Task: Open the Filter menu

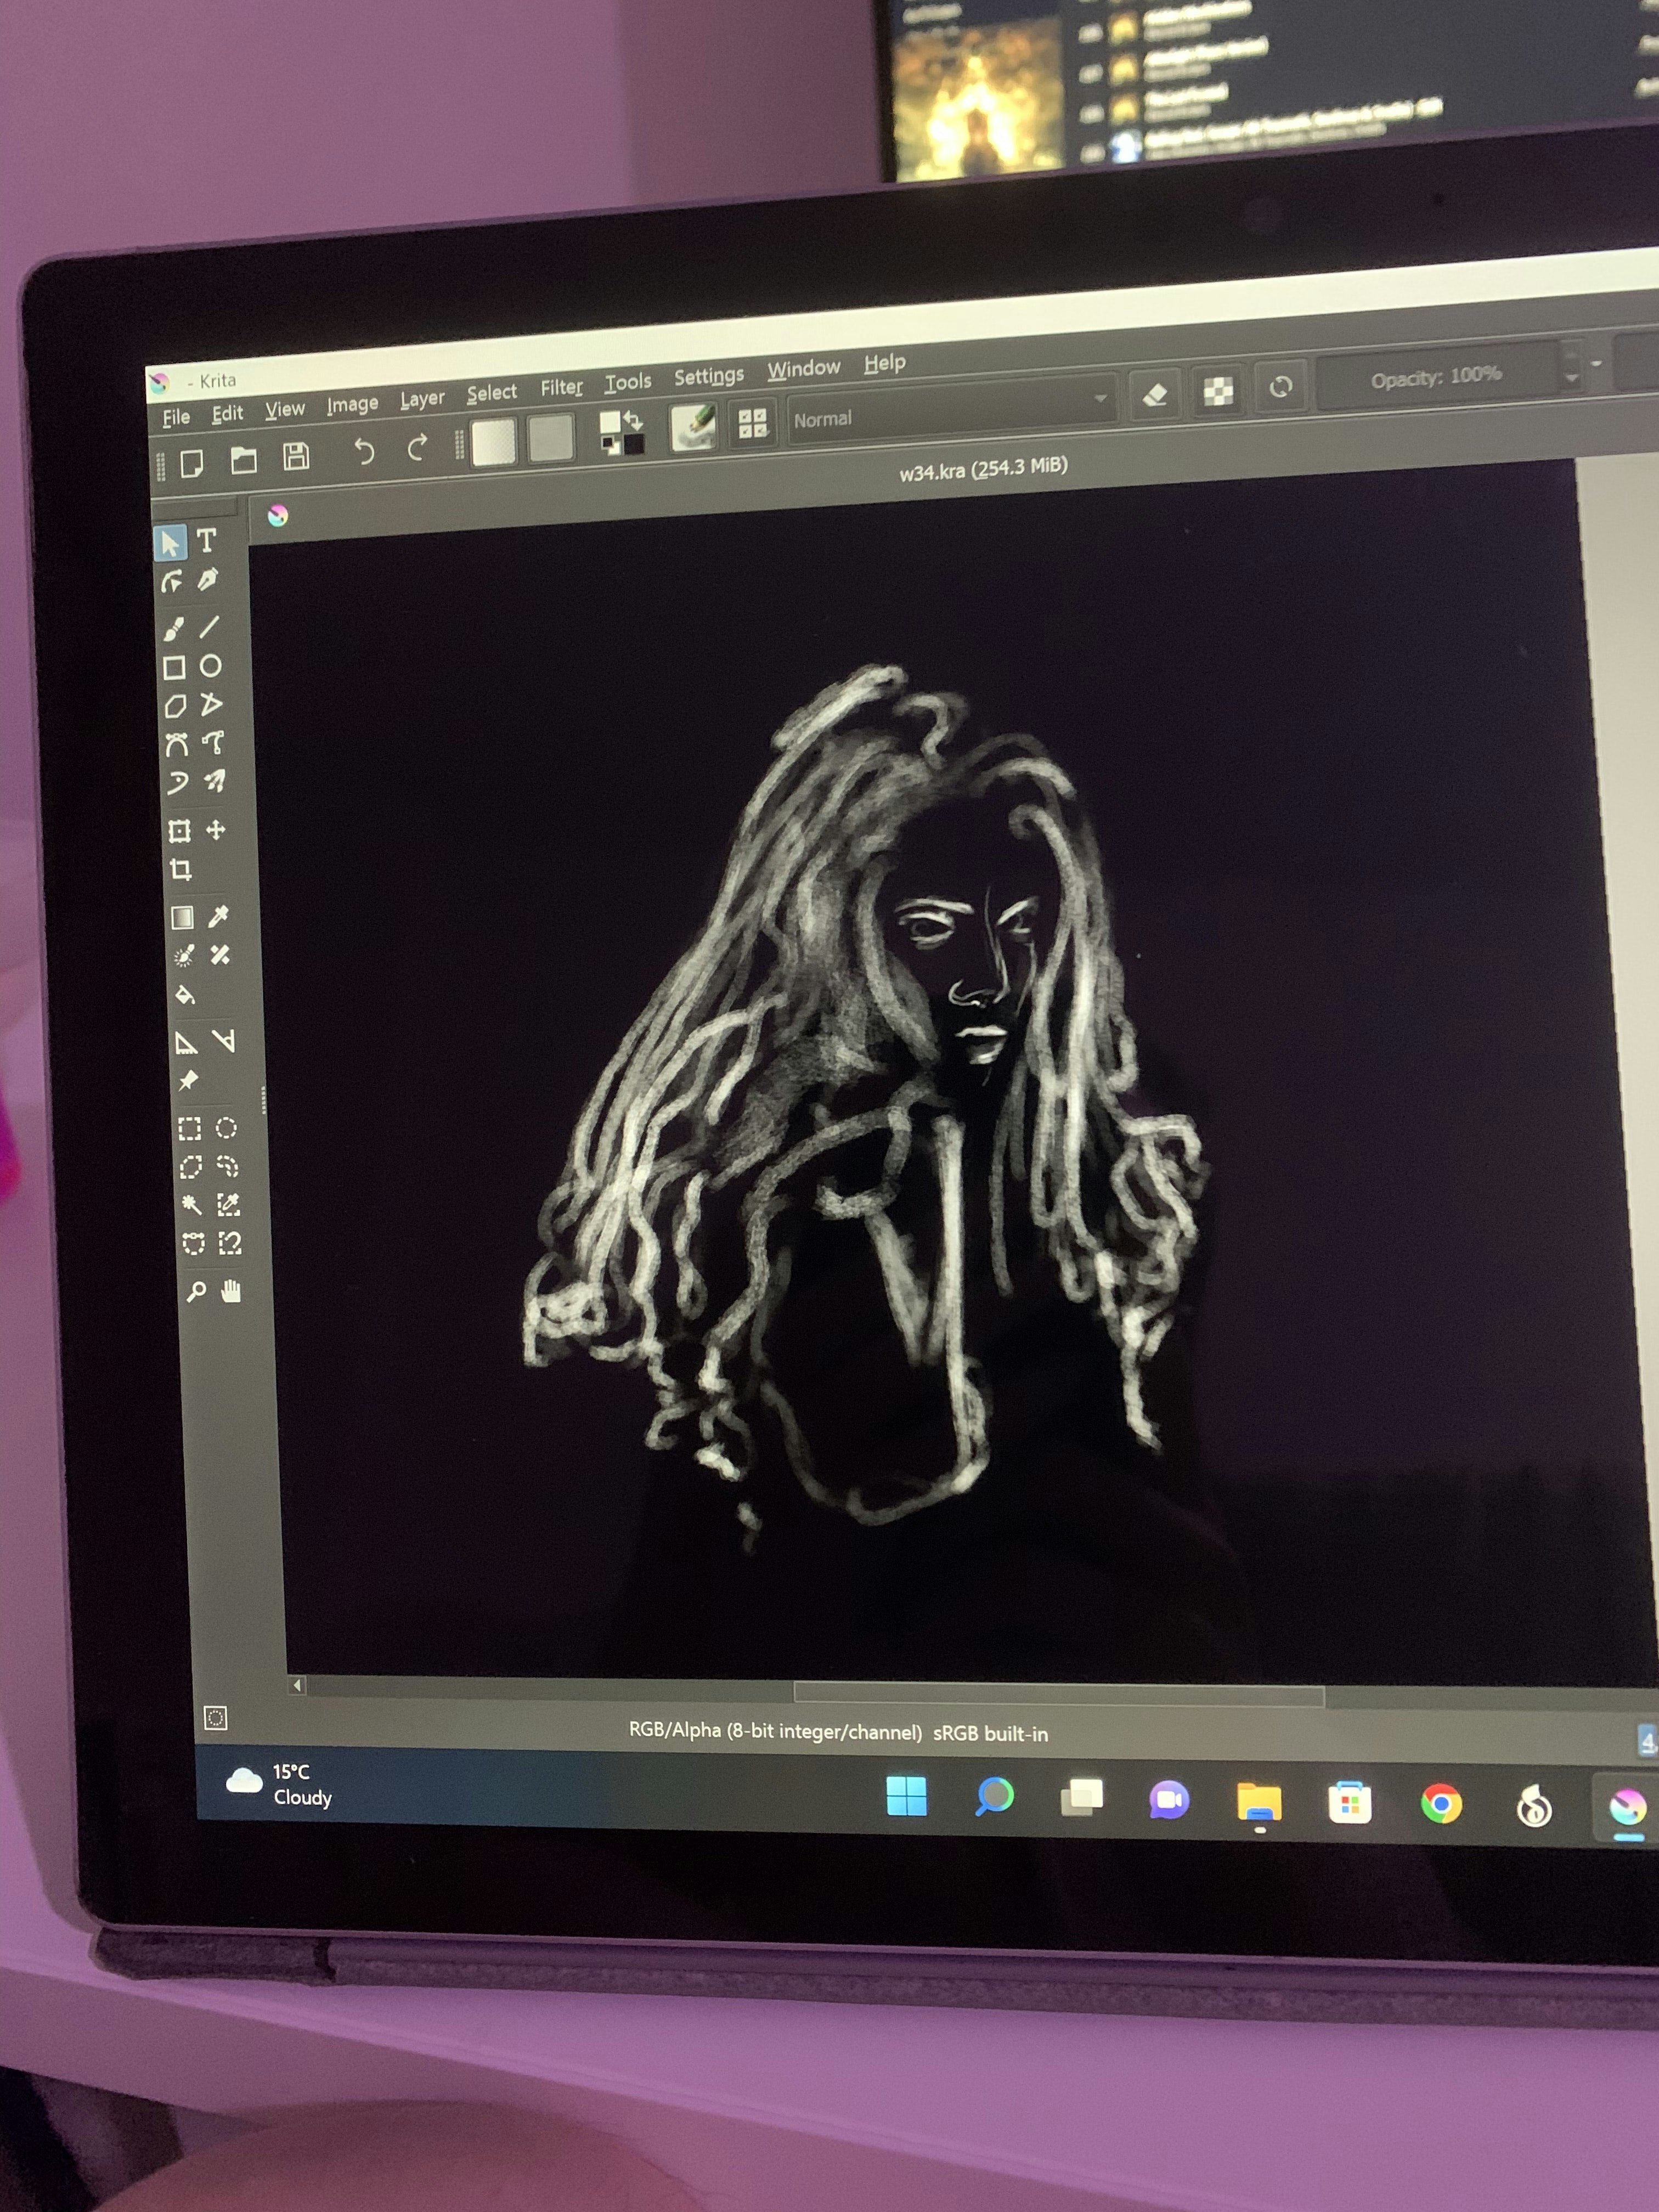Action: (x=561, y=387)
